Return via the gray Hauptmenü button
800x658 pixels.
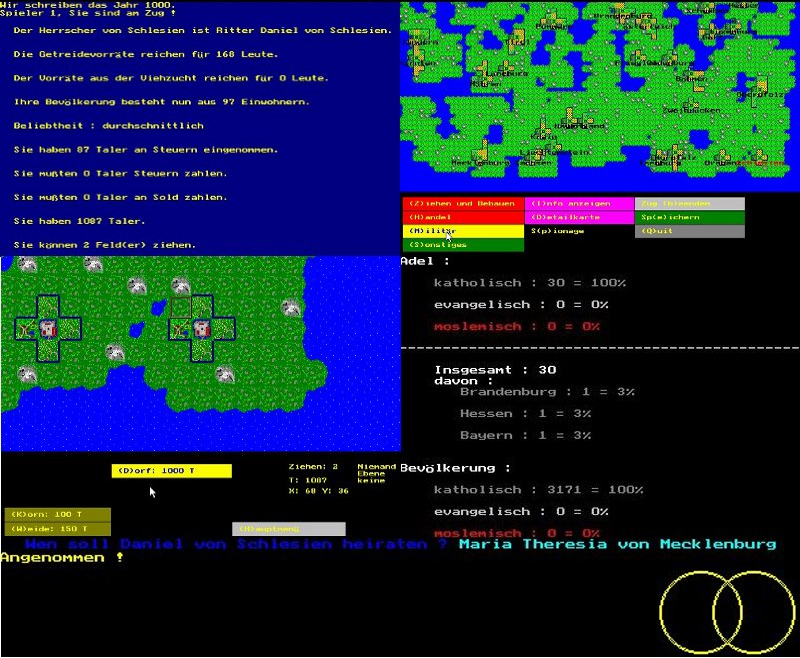click(x=289, y=529)
